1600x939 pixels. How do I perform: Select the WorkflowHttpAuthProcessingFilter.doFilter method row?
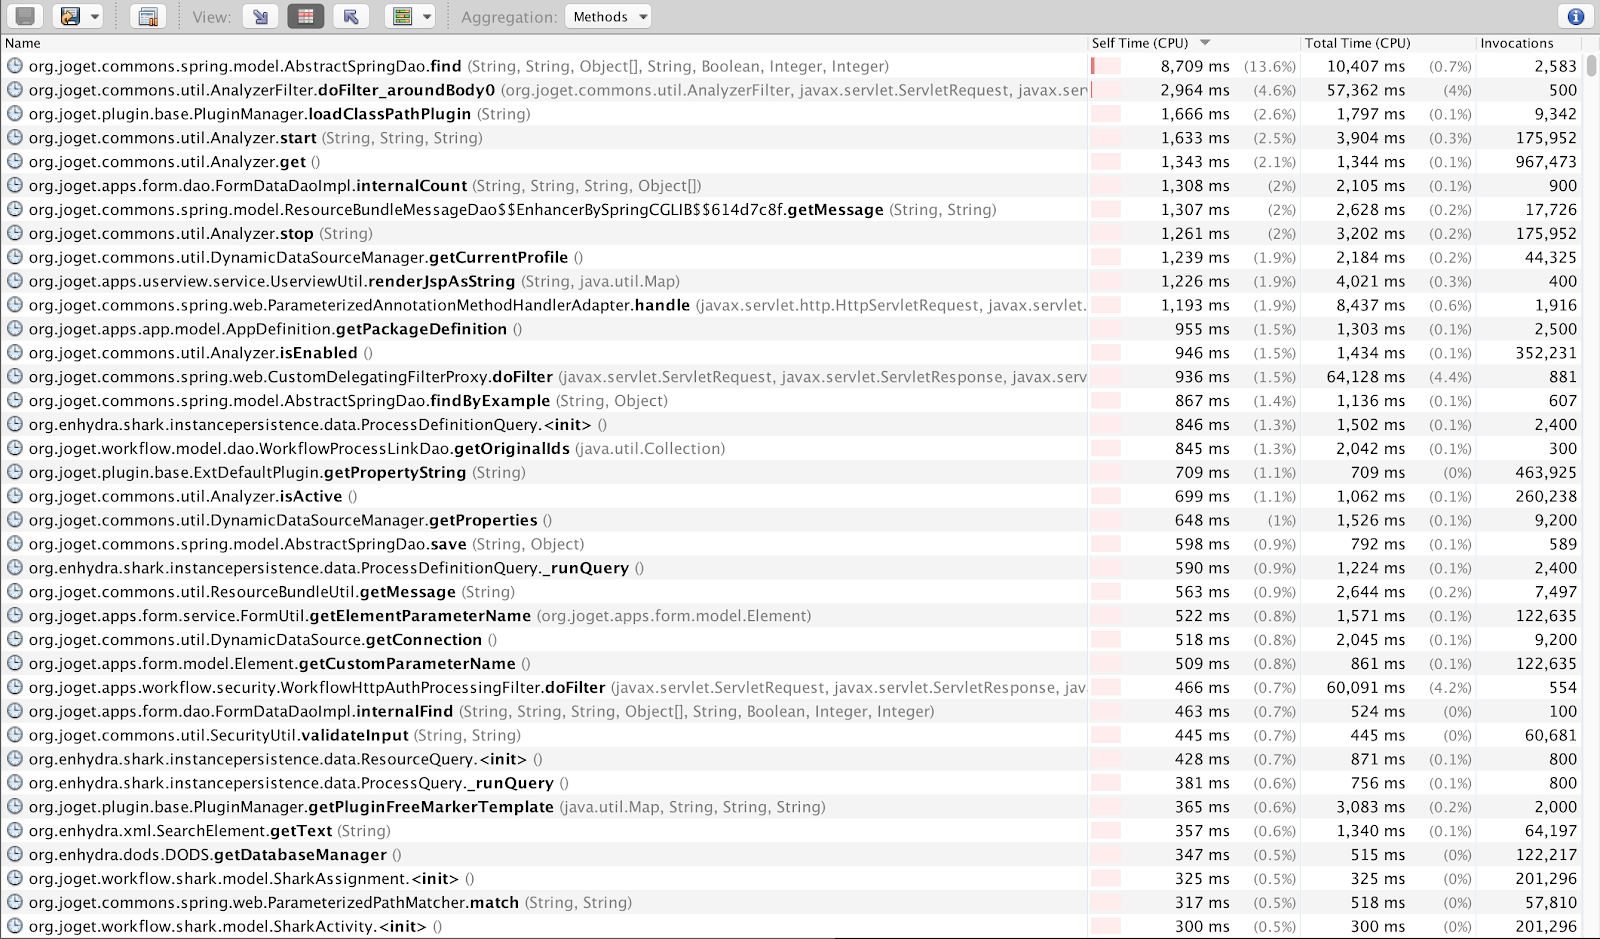click(x=792, y=688)
